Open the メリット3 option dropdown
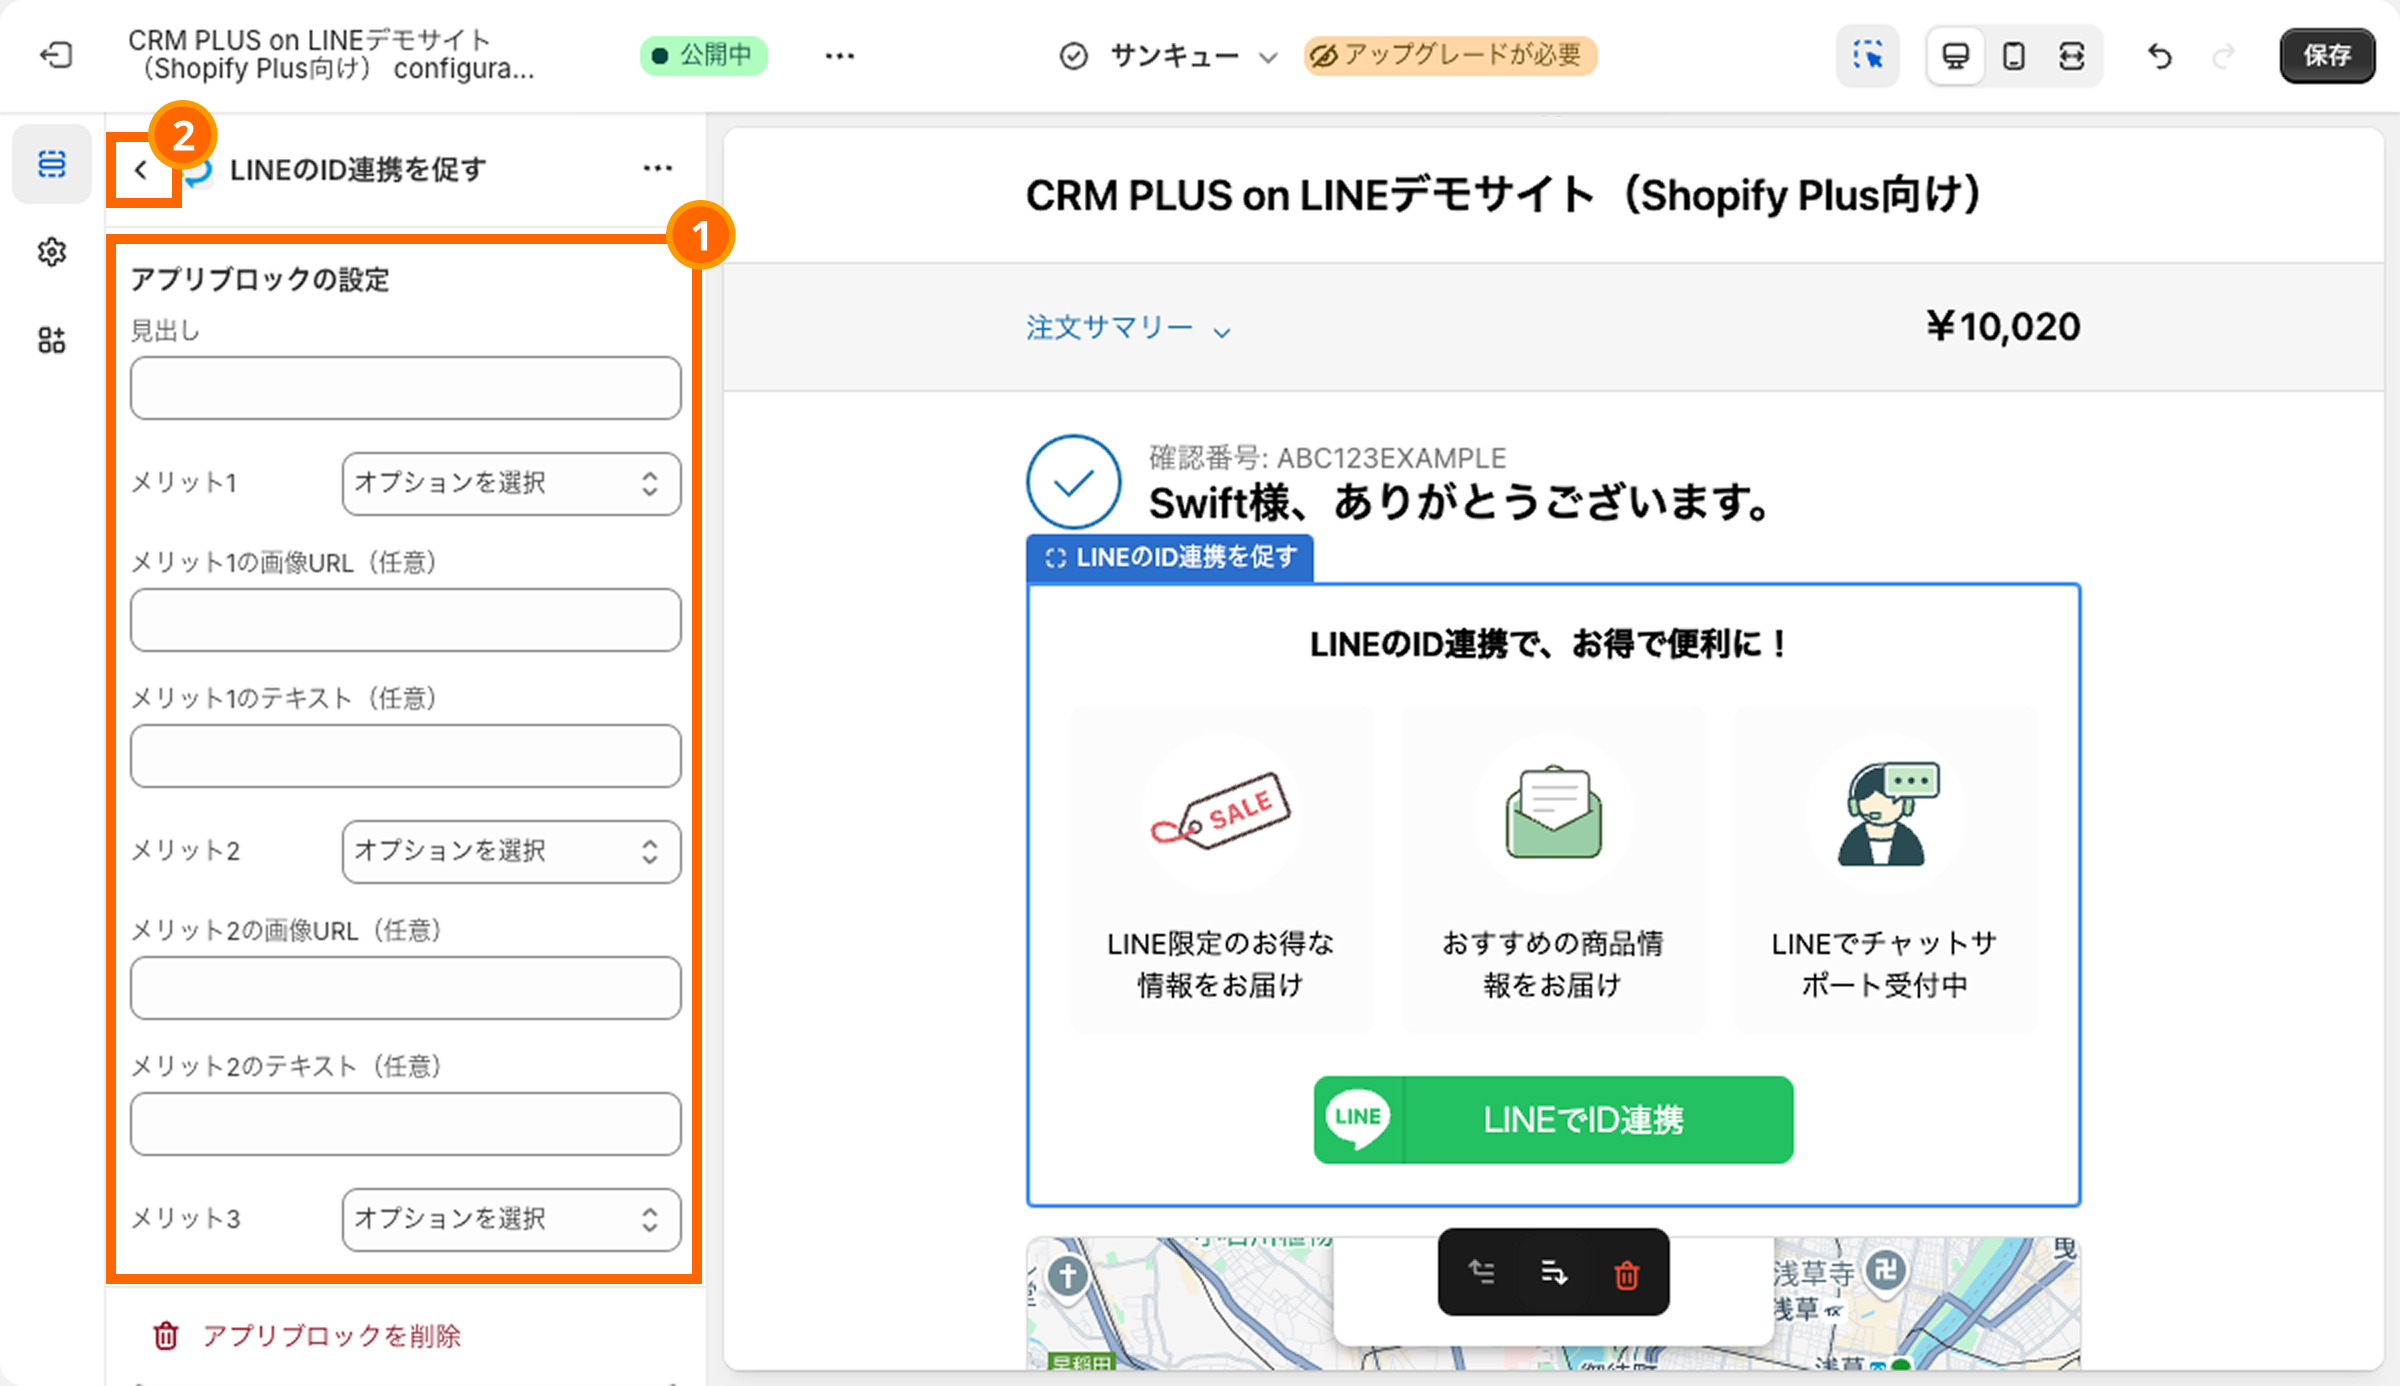This screenshot has height=1386, width=2400. (x=511, y=1219)
